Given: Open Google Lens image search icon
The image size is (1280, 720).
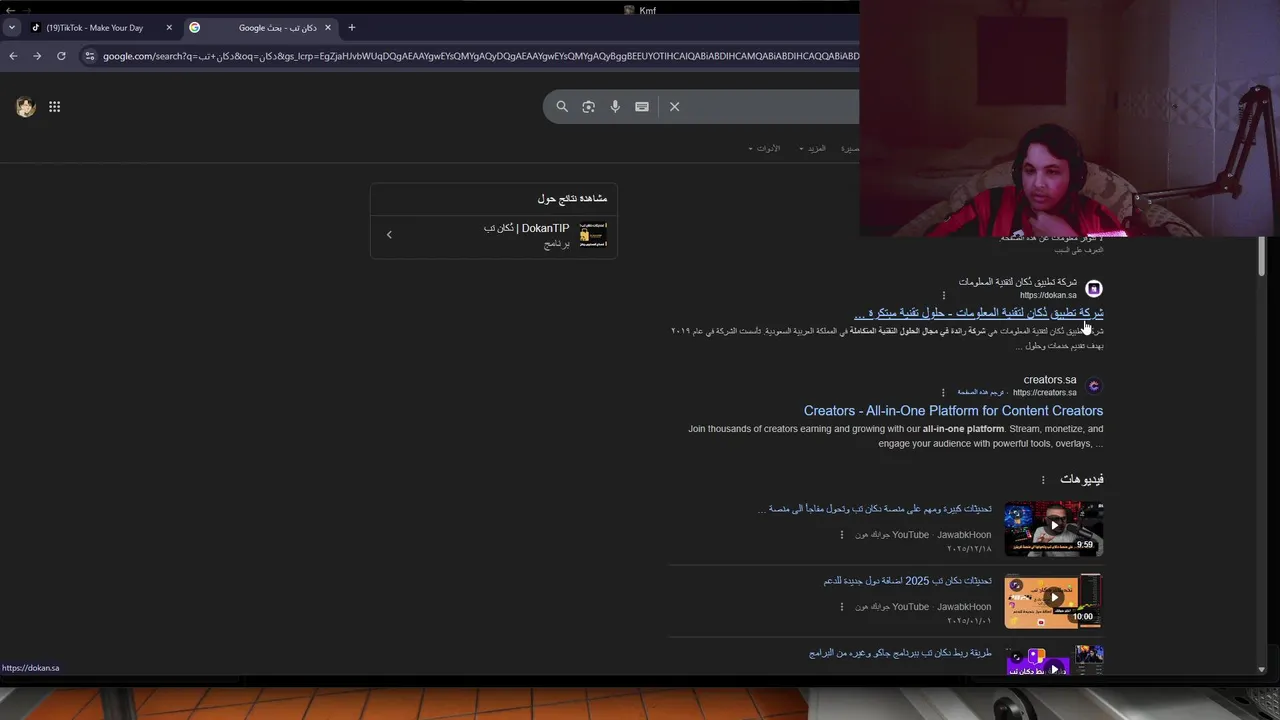Looking at the screenshot, I should 588,107.
